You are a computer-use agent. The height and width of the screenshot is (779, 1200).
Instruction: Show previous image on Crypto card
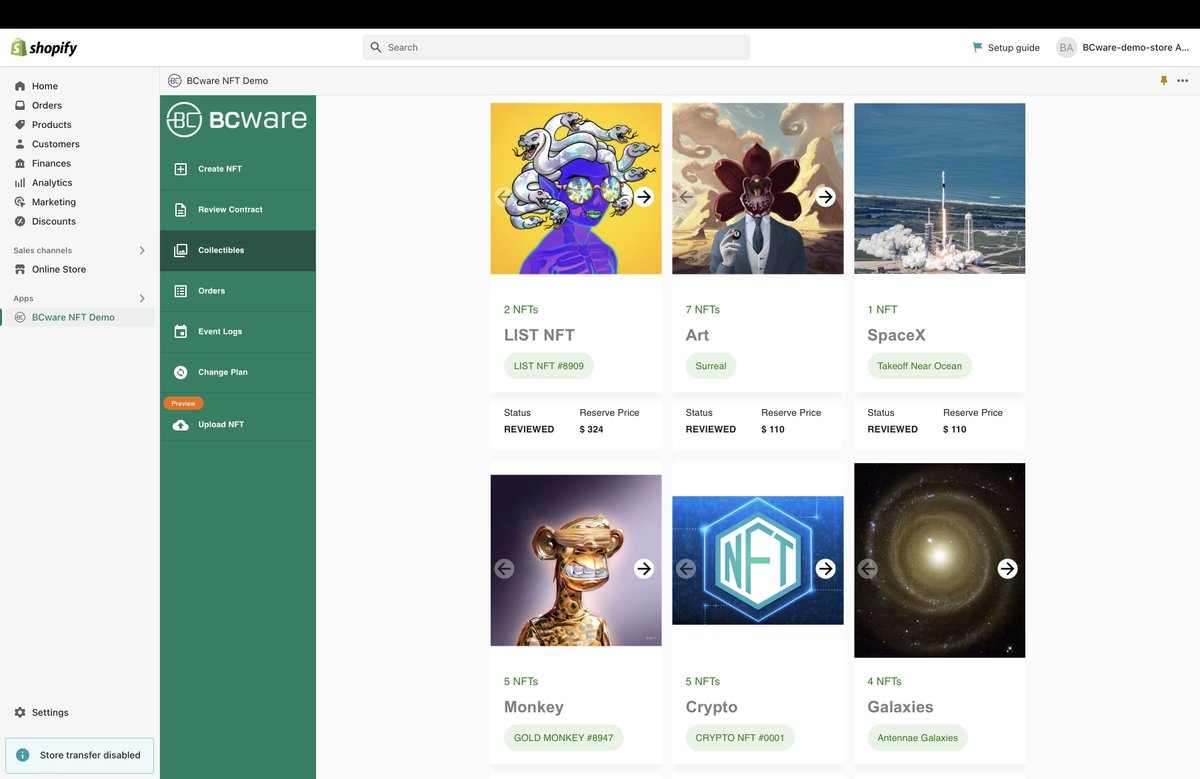coord(686,568)
